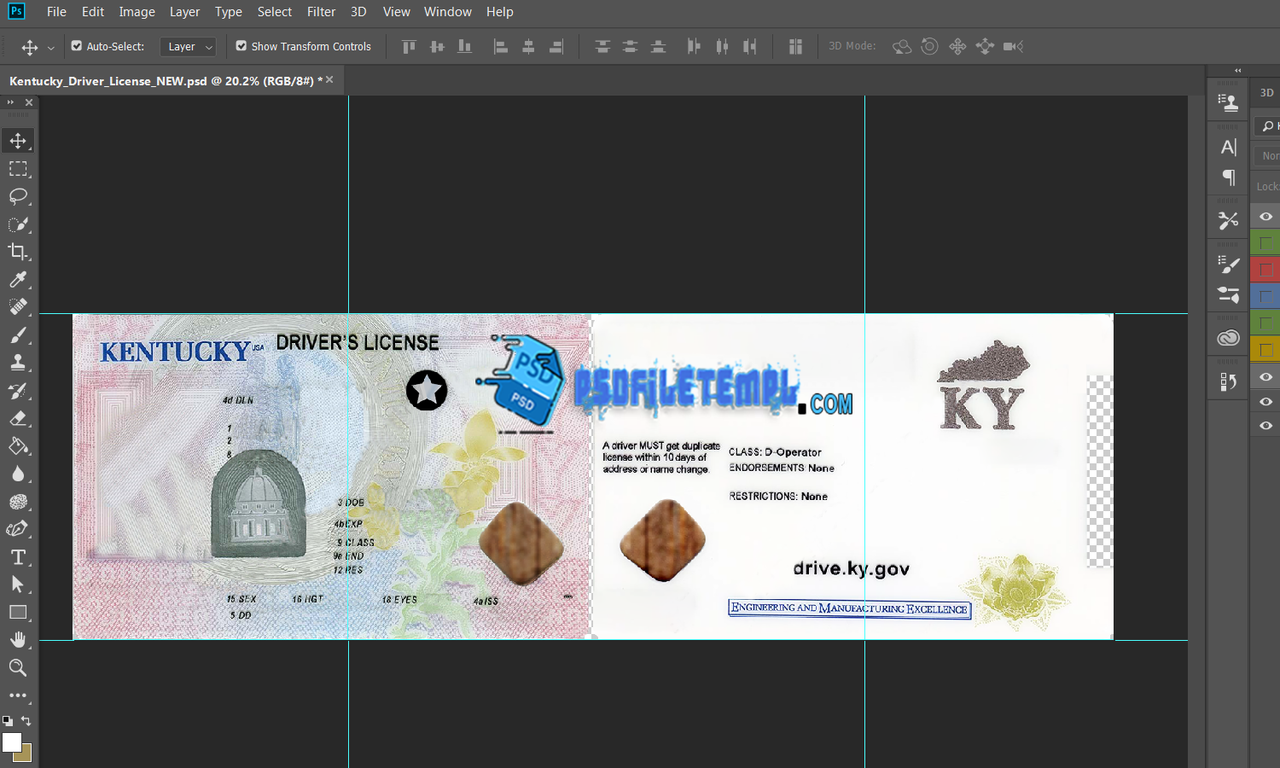Show the yellow-labeled layer
This screenshot has height=768, width=1280.
[x=1266, y=350]
